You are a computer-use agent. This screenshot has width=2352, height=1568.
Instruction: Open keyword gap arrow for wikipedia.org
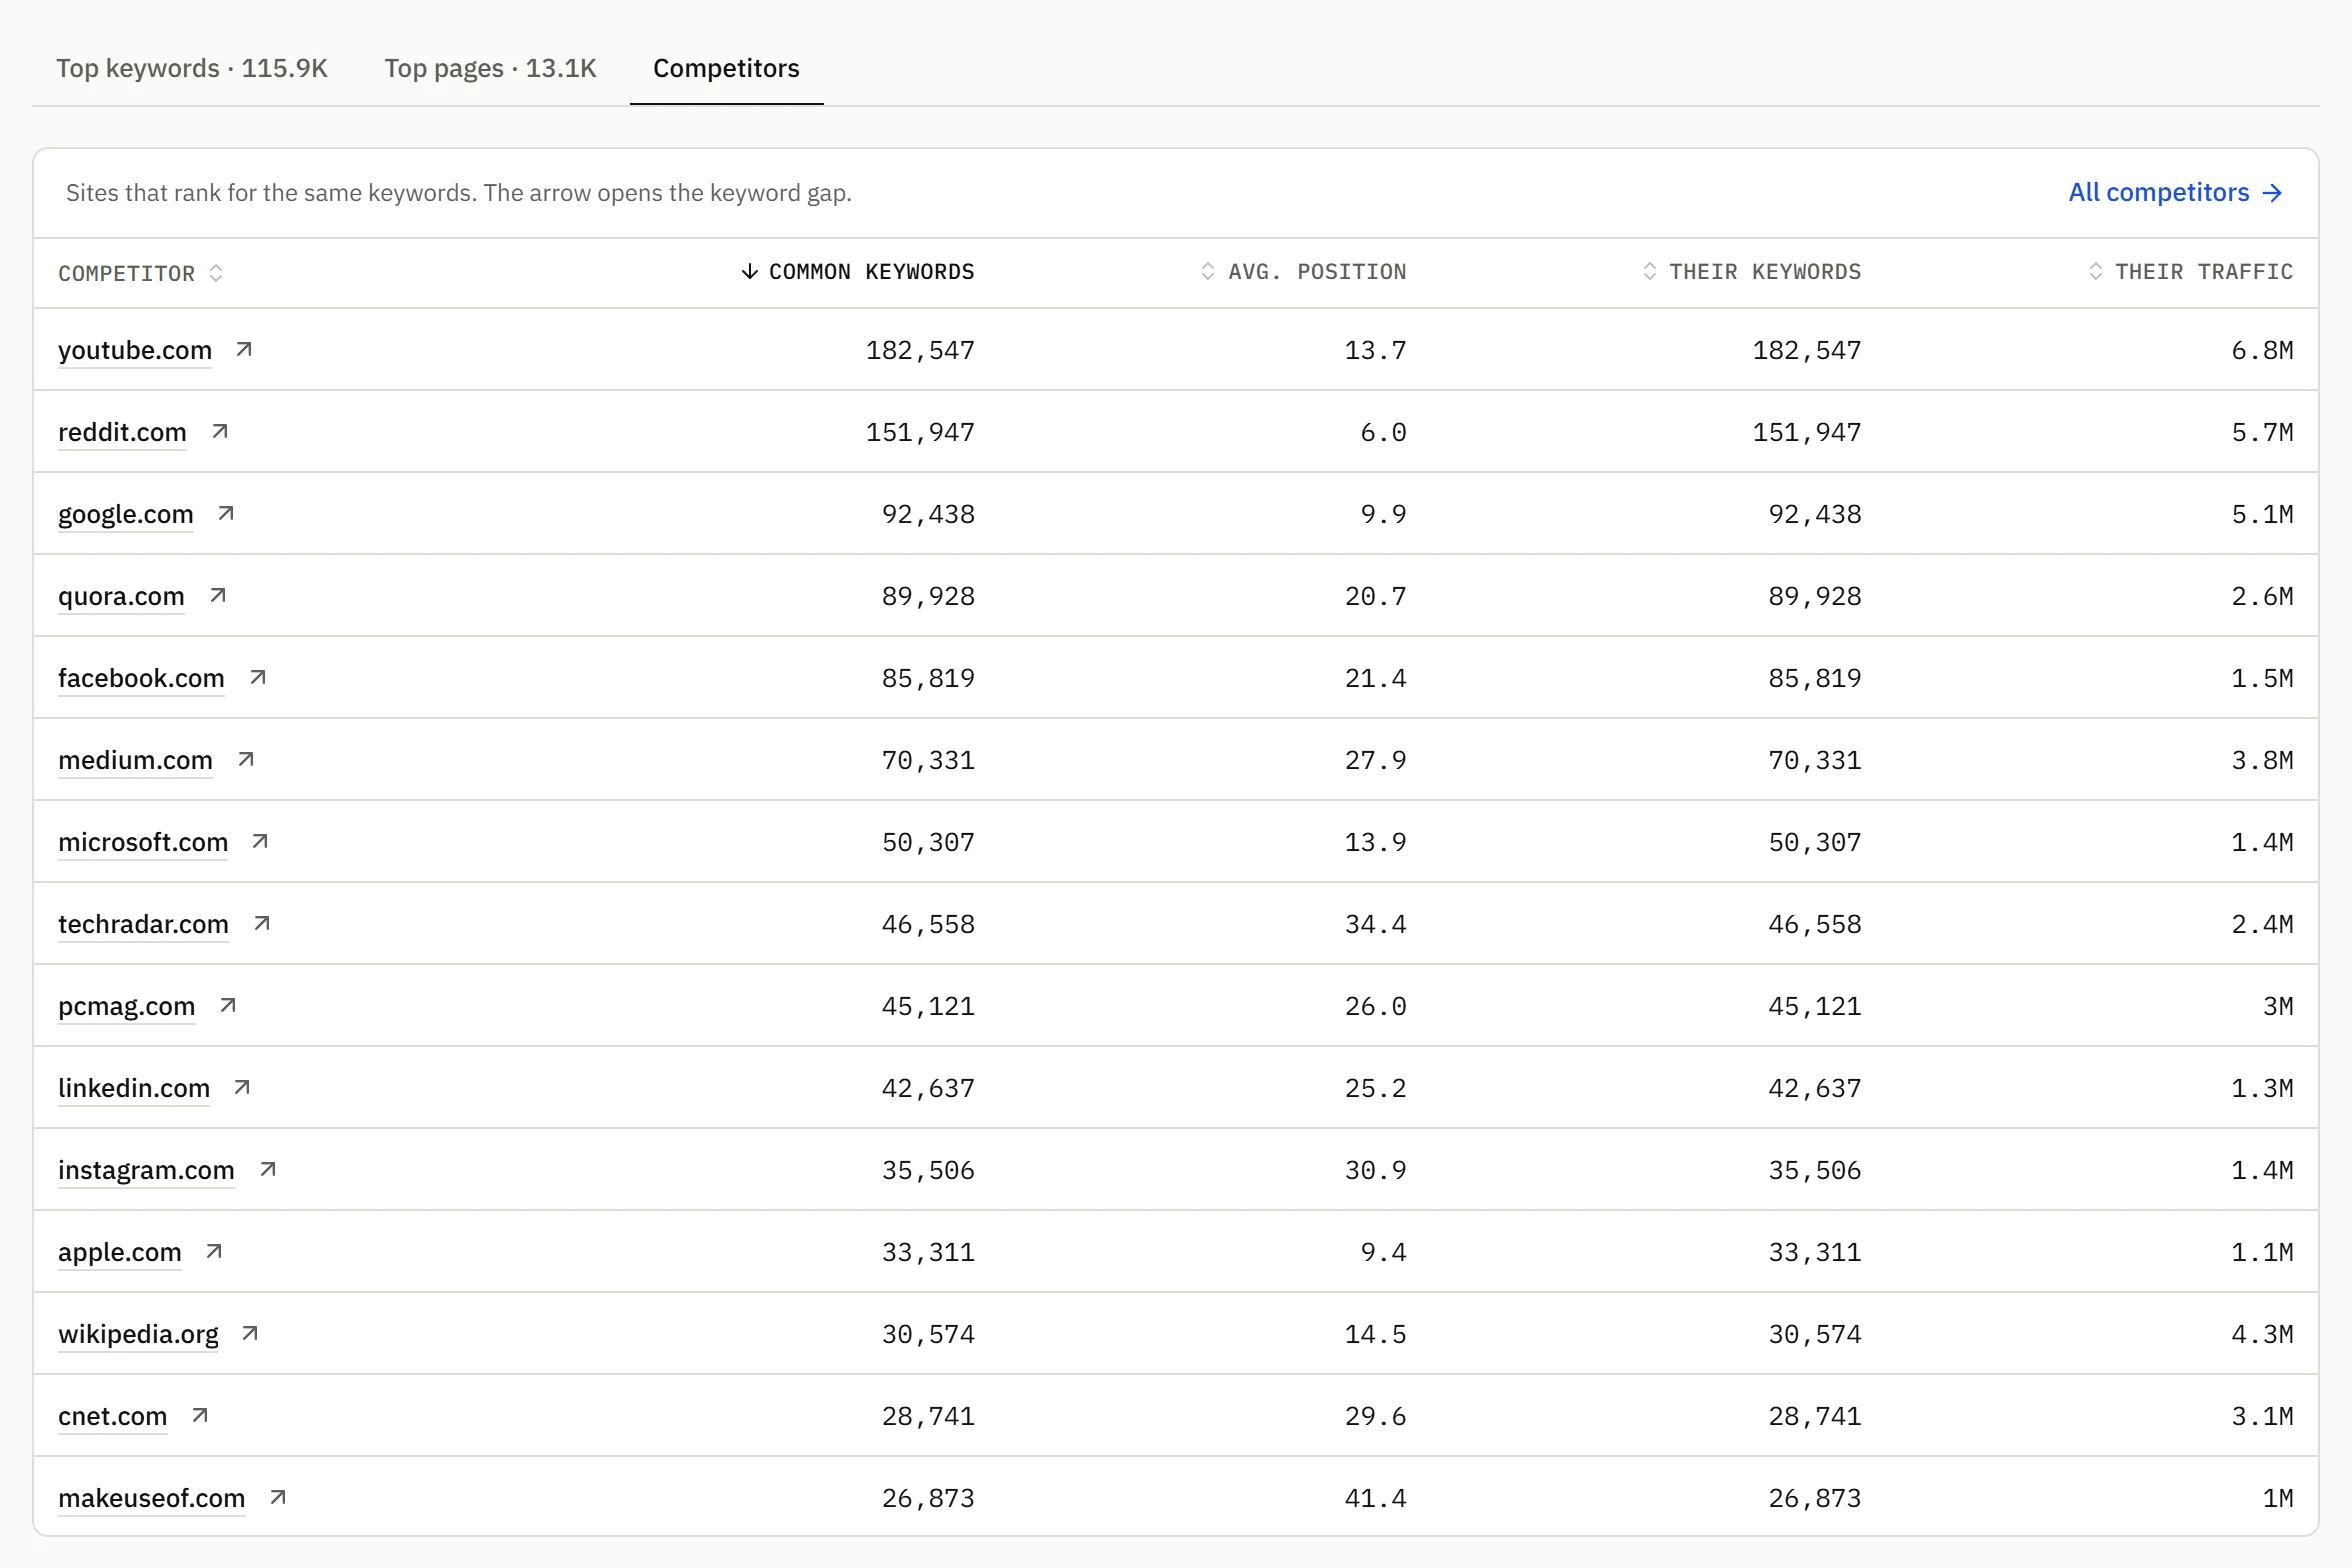tap(250, 1333)
